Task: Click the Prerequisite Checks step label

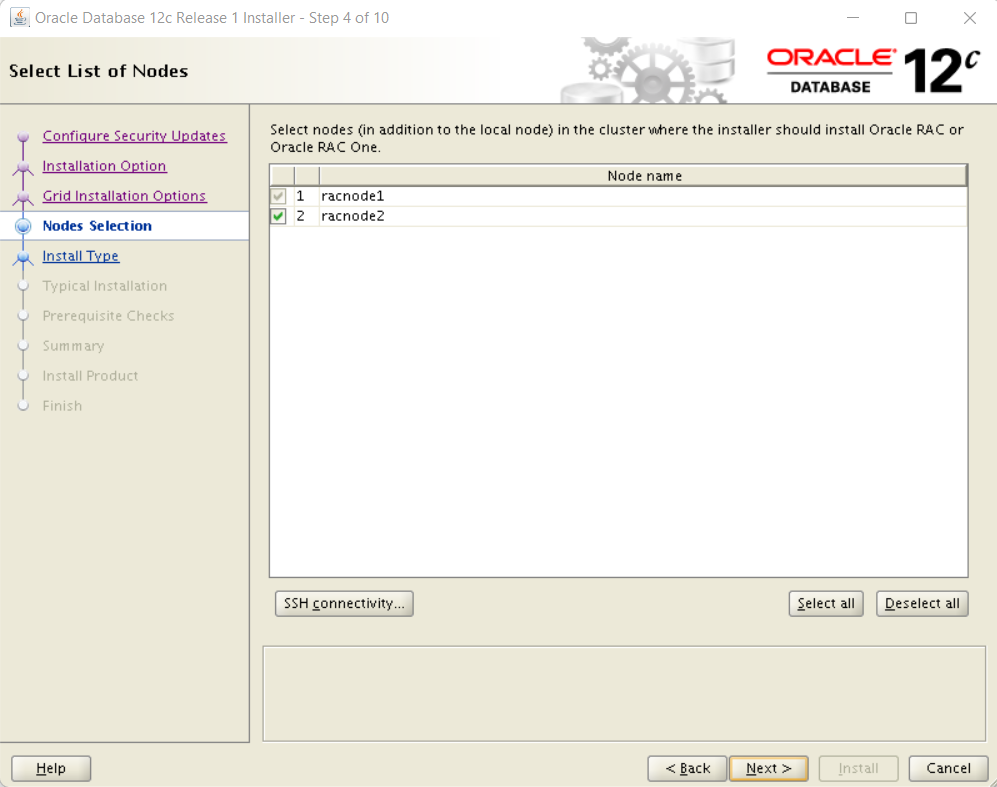Action: pos(108,315)
